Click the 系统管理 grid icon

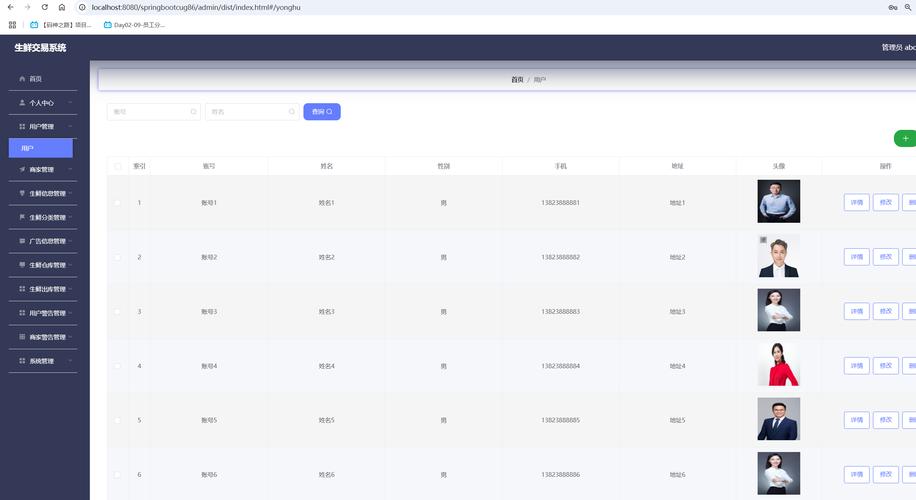(22, 361)
